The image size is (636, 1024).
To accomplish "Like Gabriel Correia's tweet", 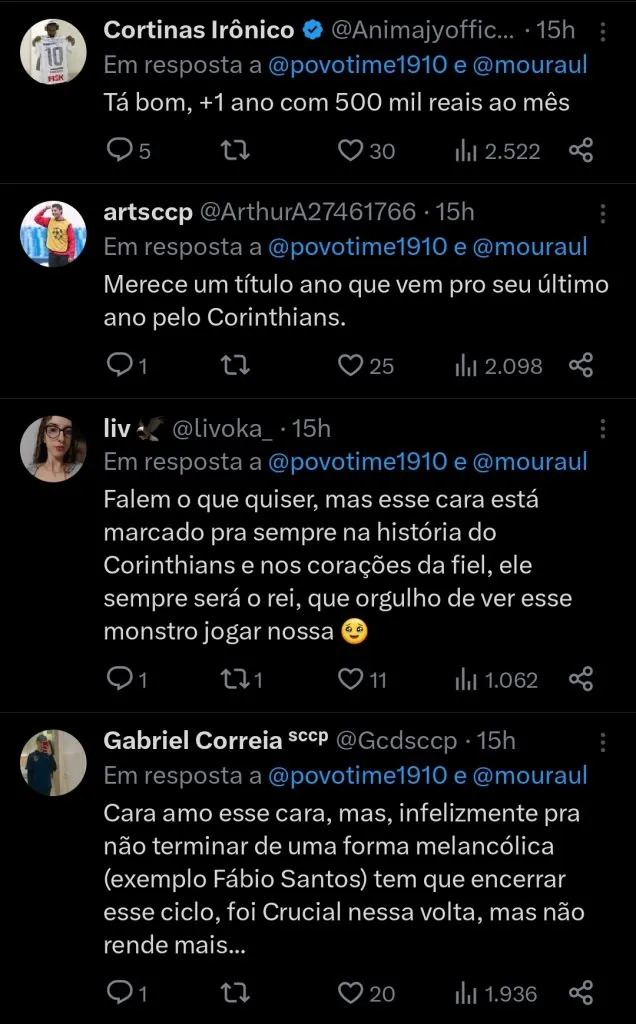I will (x=349, y=993).
